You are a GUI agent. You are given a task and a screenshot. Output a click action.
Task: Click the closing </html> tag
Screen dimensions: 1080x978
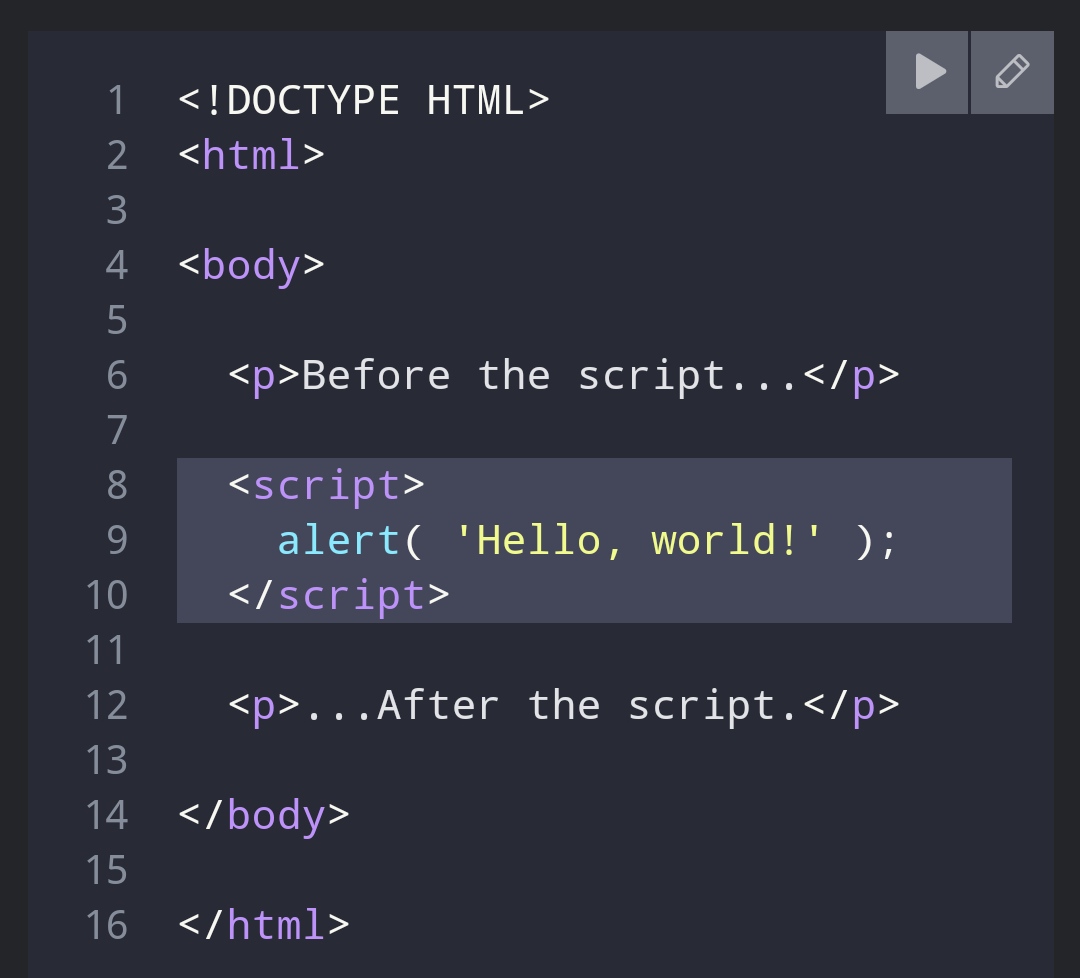[x=263, y=925]
